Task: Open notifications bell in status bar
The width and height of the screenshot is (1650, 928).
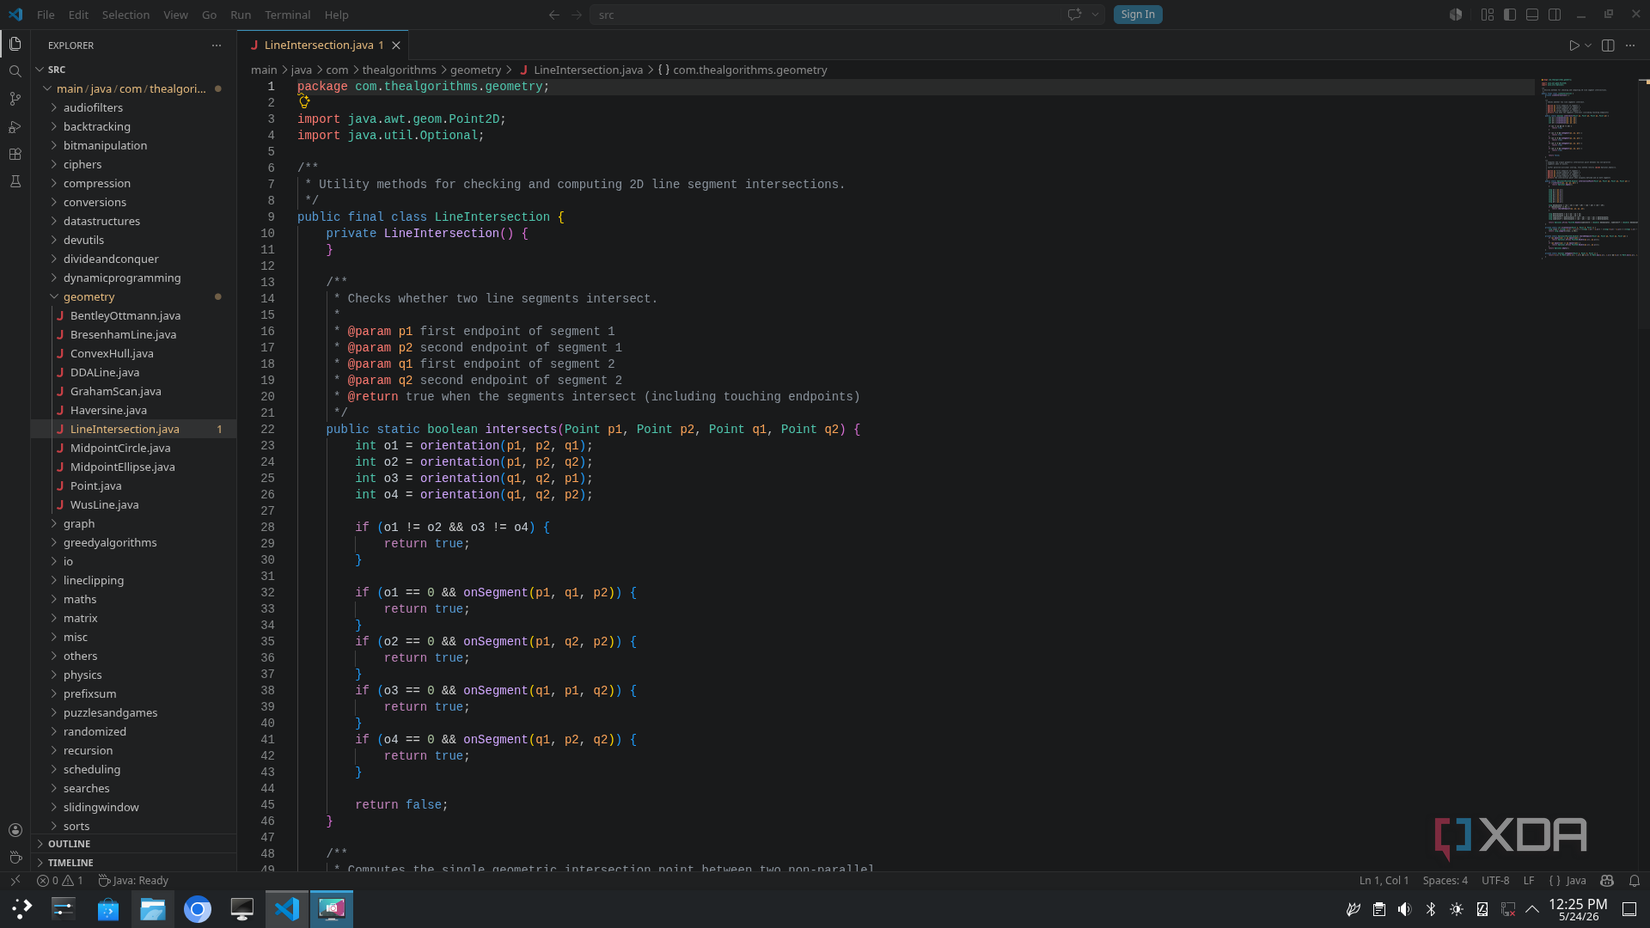Action: point(1634,881)
